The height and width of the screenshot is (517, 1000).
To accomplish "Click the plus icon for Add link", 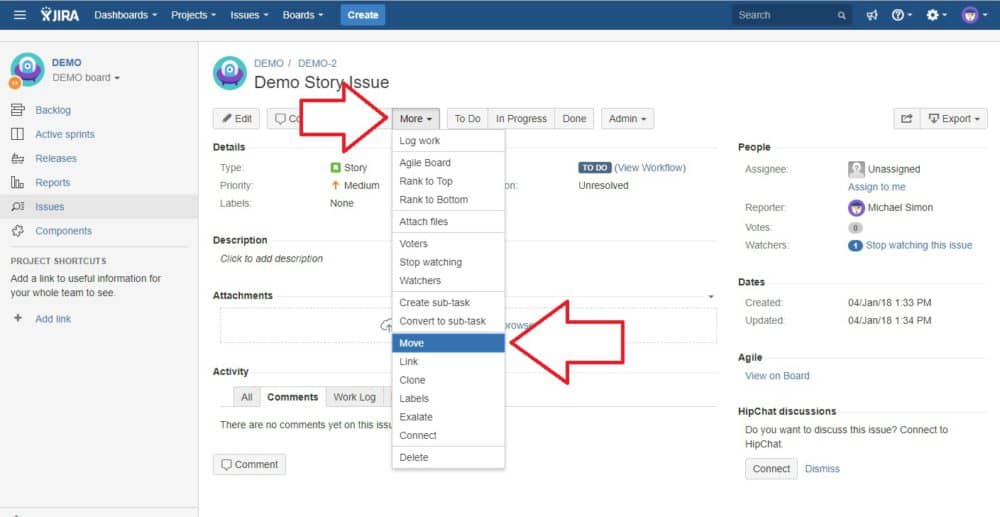I will (x=18, y=318).
